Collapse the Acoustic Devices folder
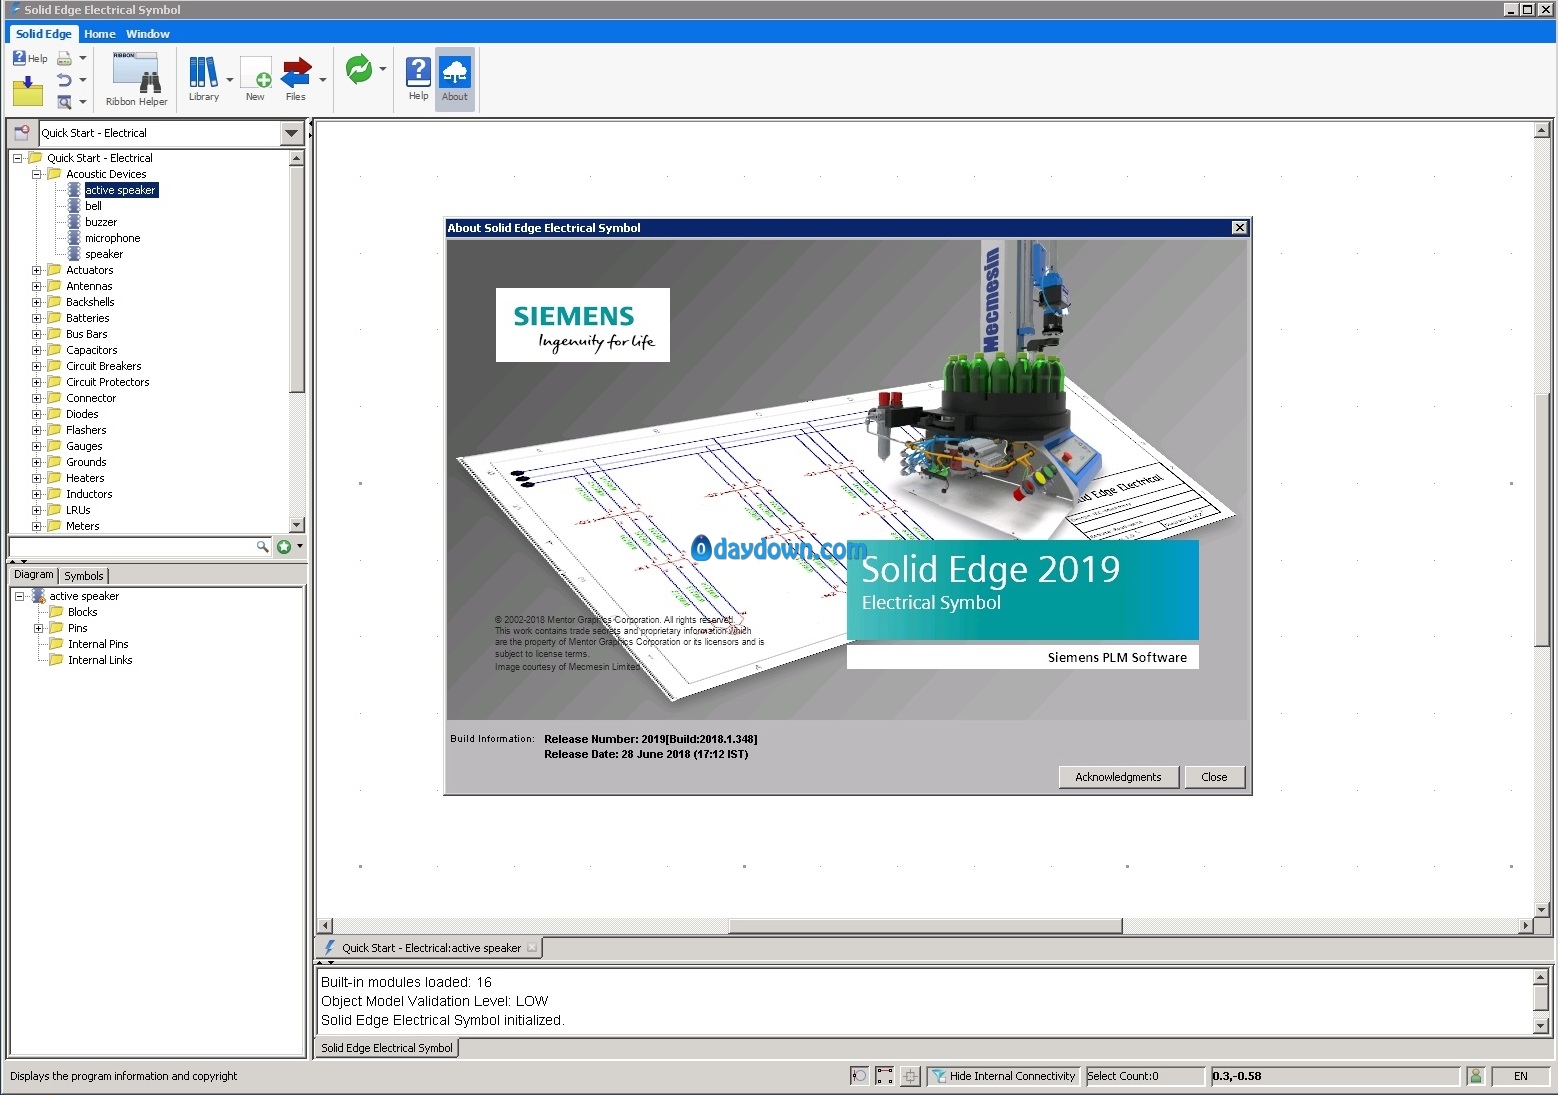 tap(37, 174)
